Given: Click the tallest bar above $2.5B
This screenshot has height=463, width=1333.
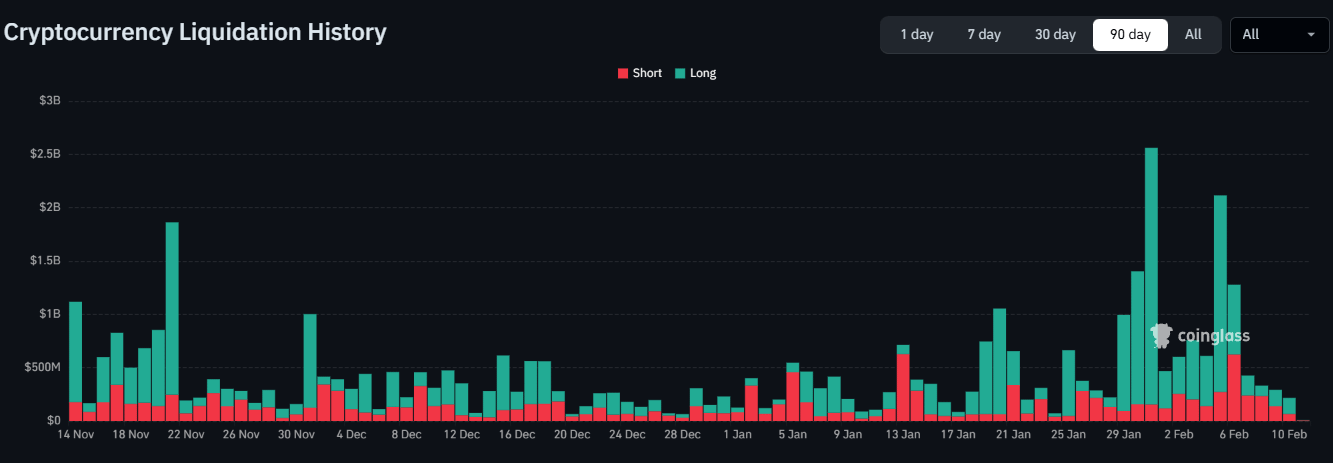Looking at the screenshot, I should 1151,280.
